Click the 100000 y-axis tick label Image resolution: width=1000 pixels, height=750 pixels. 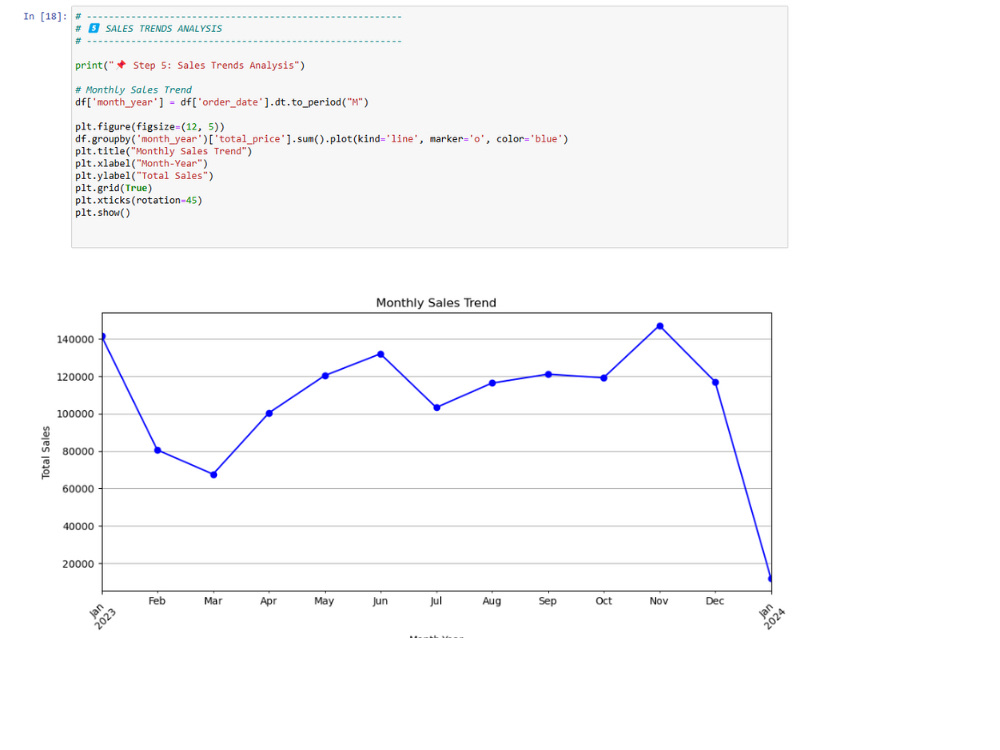(x=75, y=414)
